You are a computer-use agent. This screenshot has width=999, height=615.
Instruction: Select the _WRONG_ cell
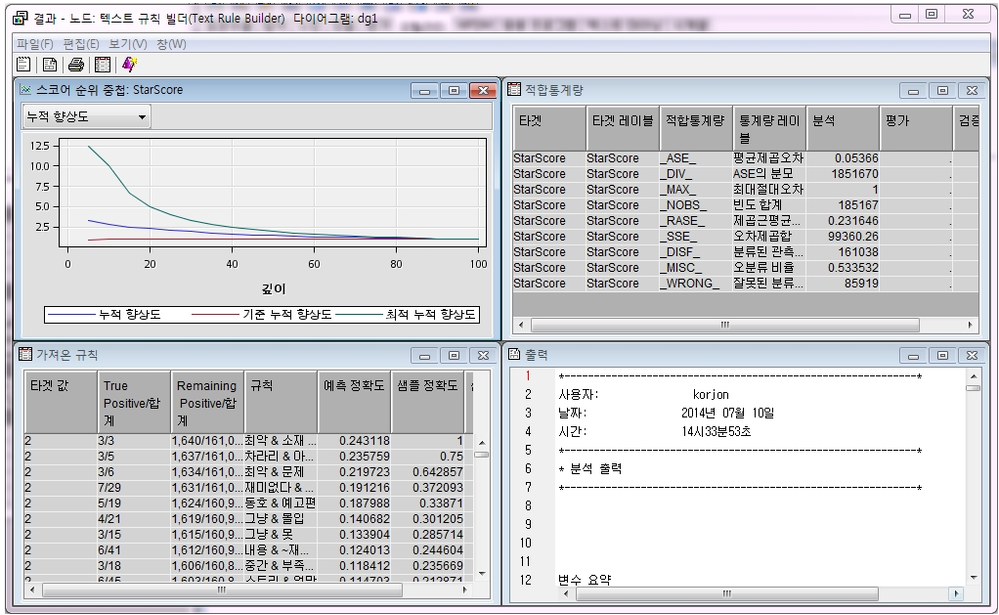click(696, 283)
